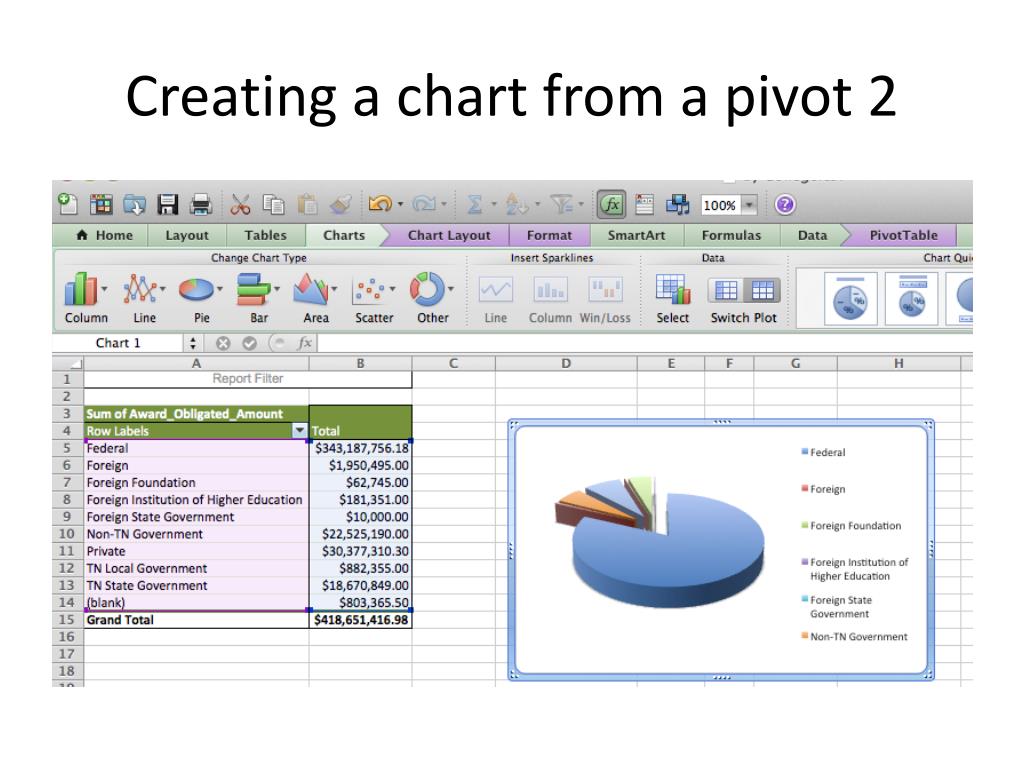Click the Name Box stepper arrows
Screen dimensions: 1024x768
(x=193, y=343)
